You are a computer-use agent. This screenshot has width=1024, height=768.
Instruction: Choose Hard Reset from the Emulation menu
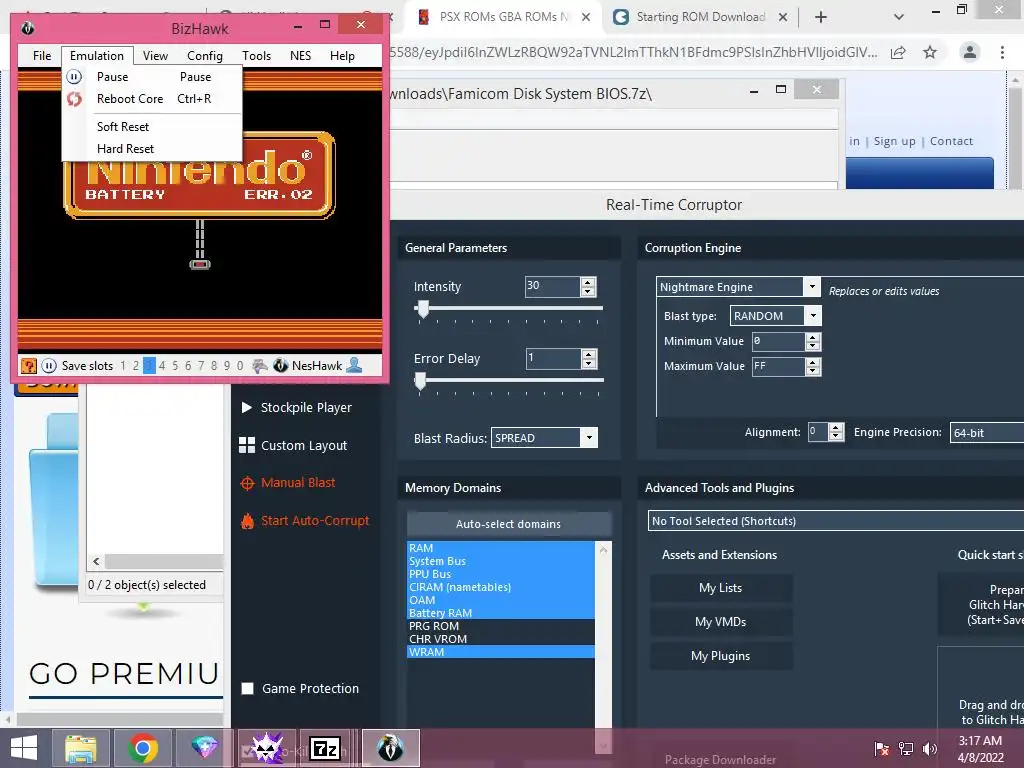click(x=153, y=149)
